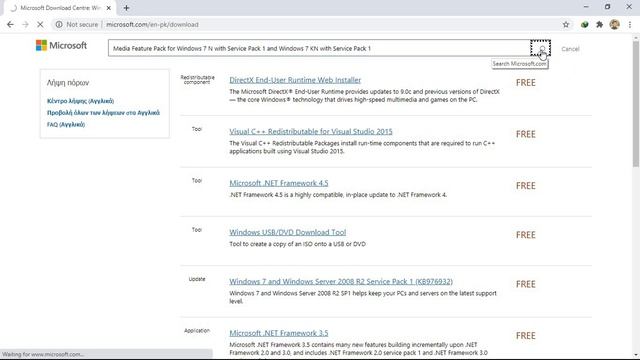Viewport: 640px width, 360px height.
Task: Open Microsoft .NET Framework 4.5 link
Action: [x=279, y=183]
